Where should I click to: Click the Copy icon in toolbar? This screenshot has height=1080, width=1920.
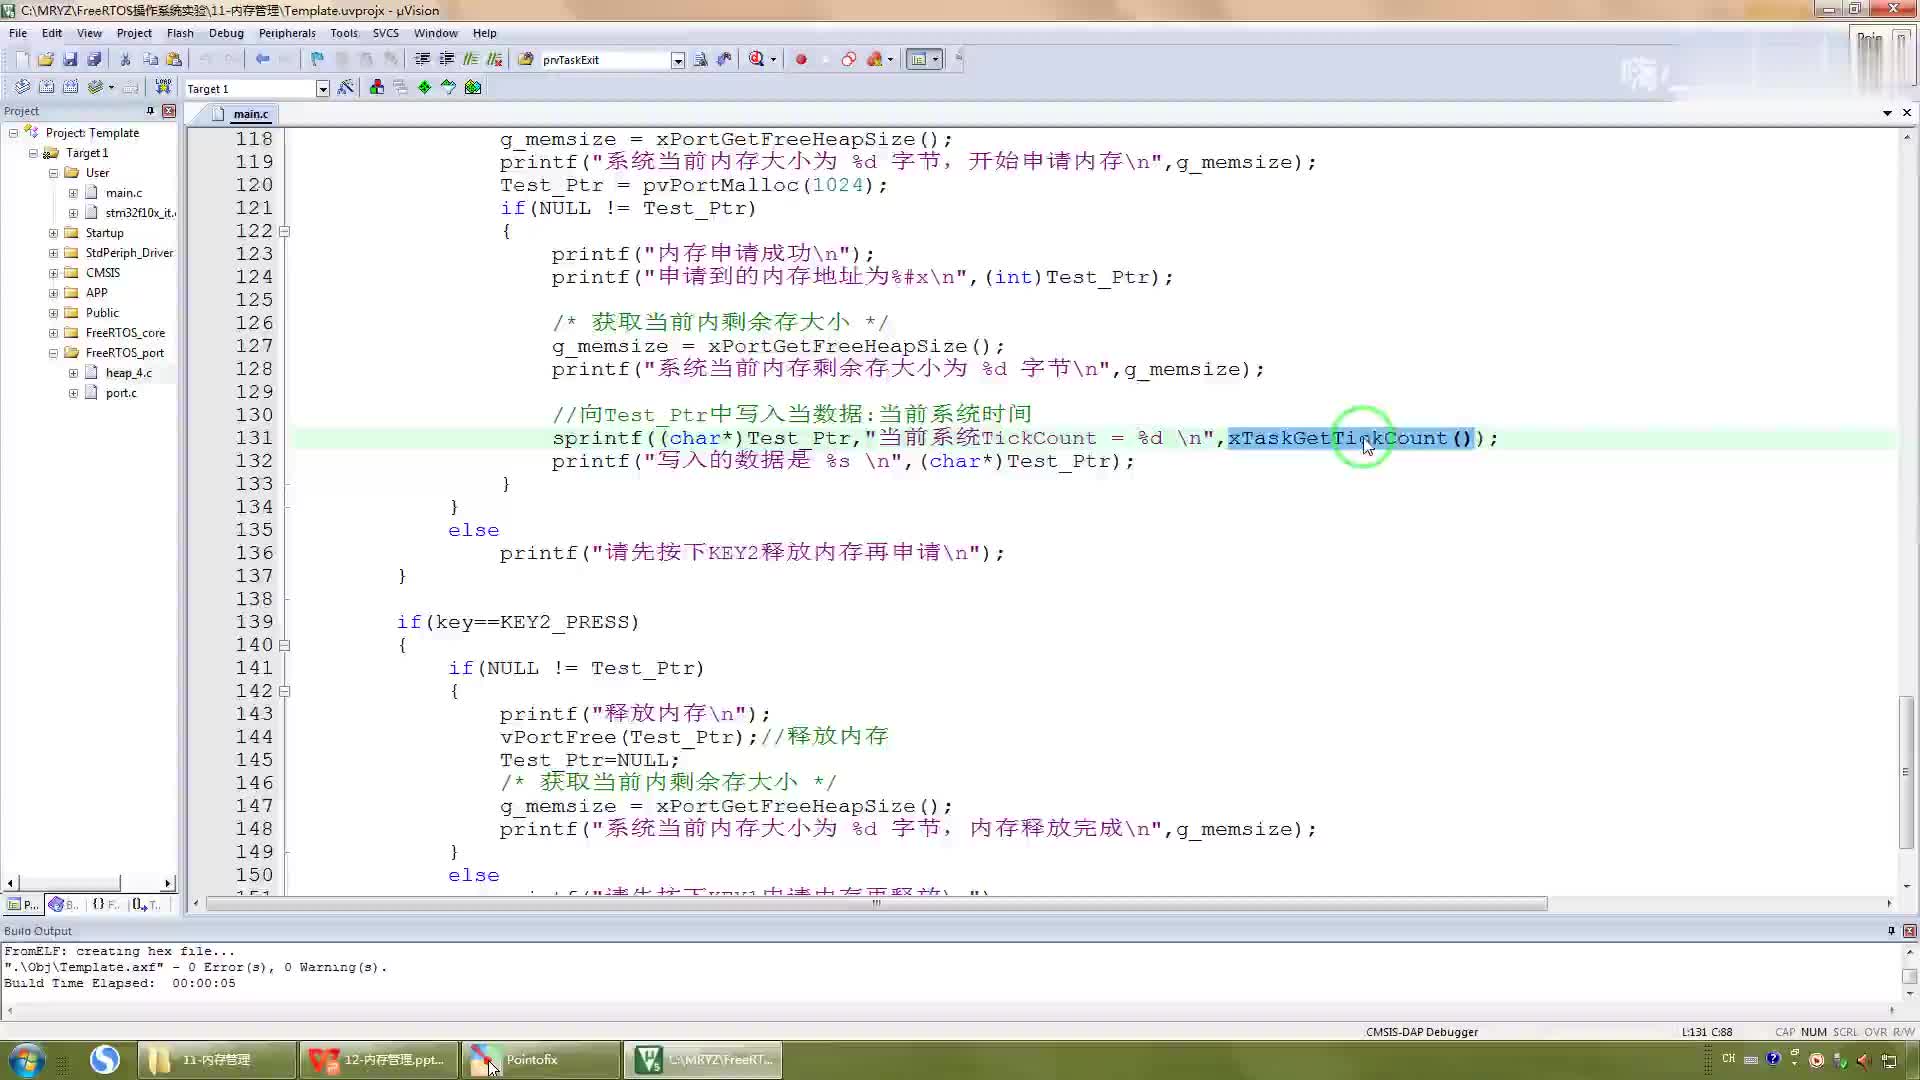tap(150, 59)
